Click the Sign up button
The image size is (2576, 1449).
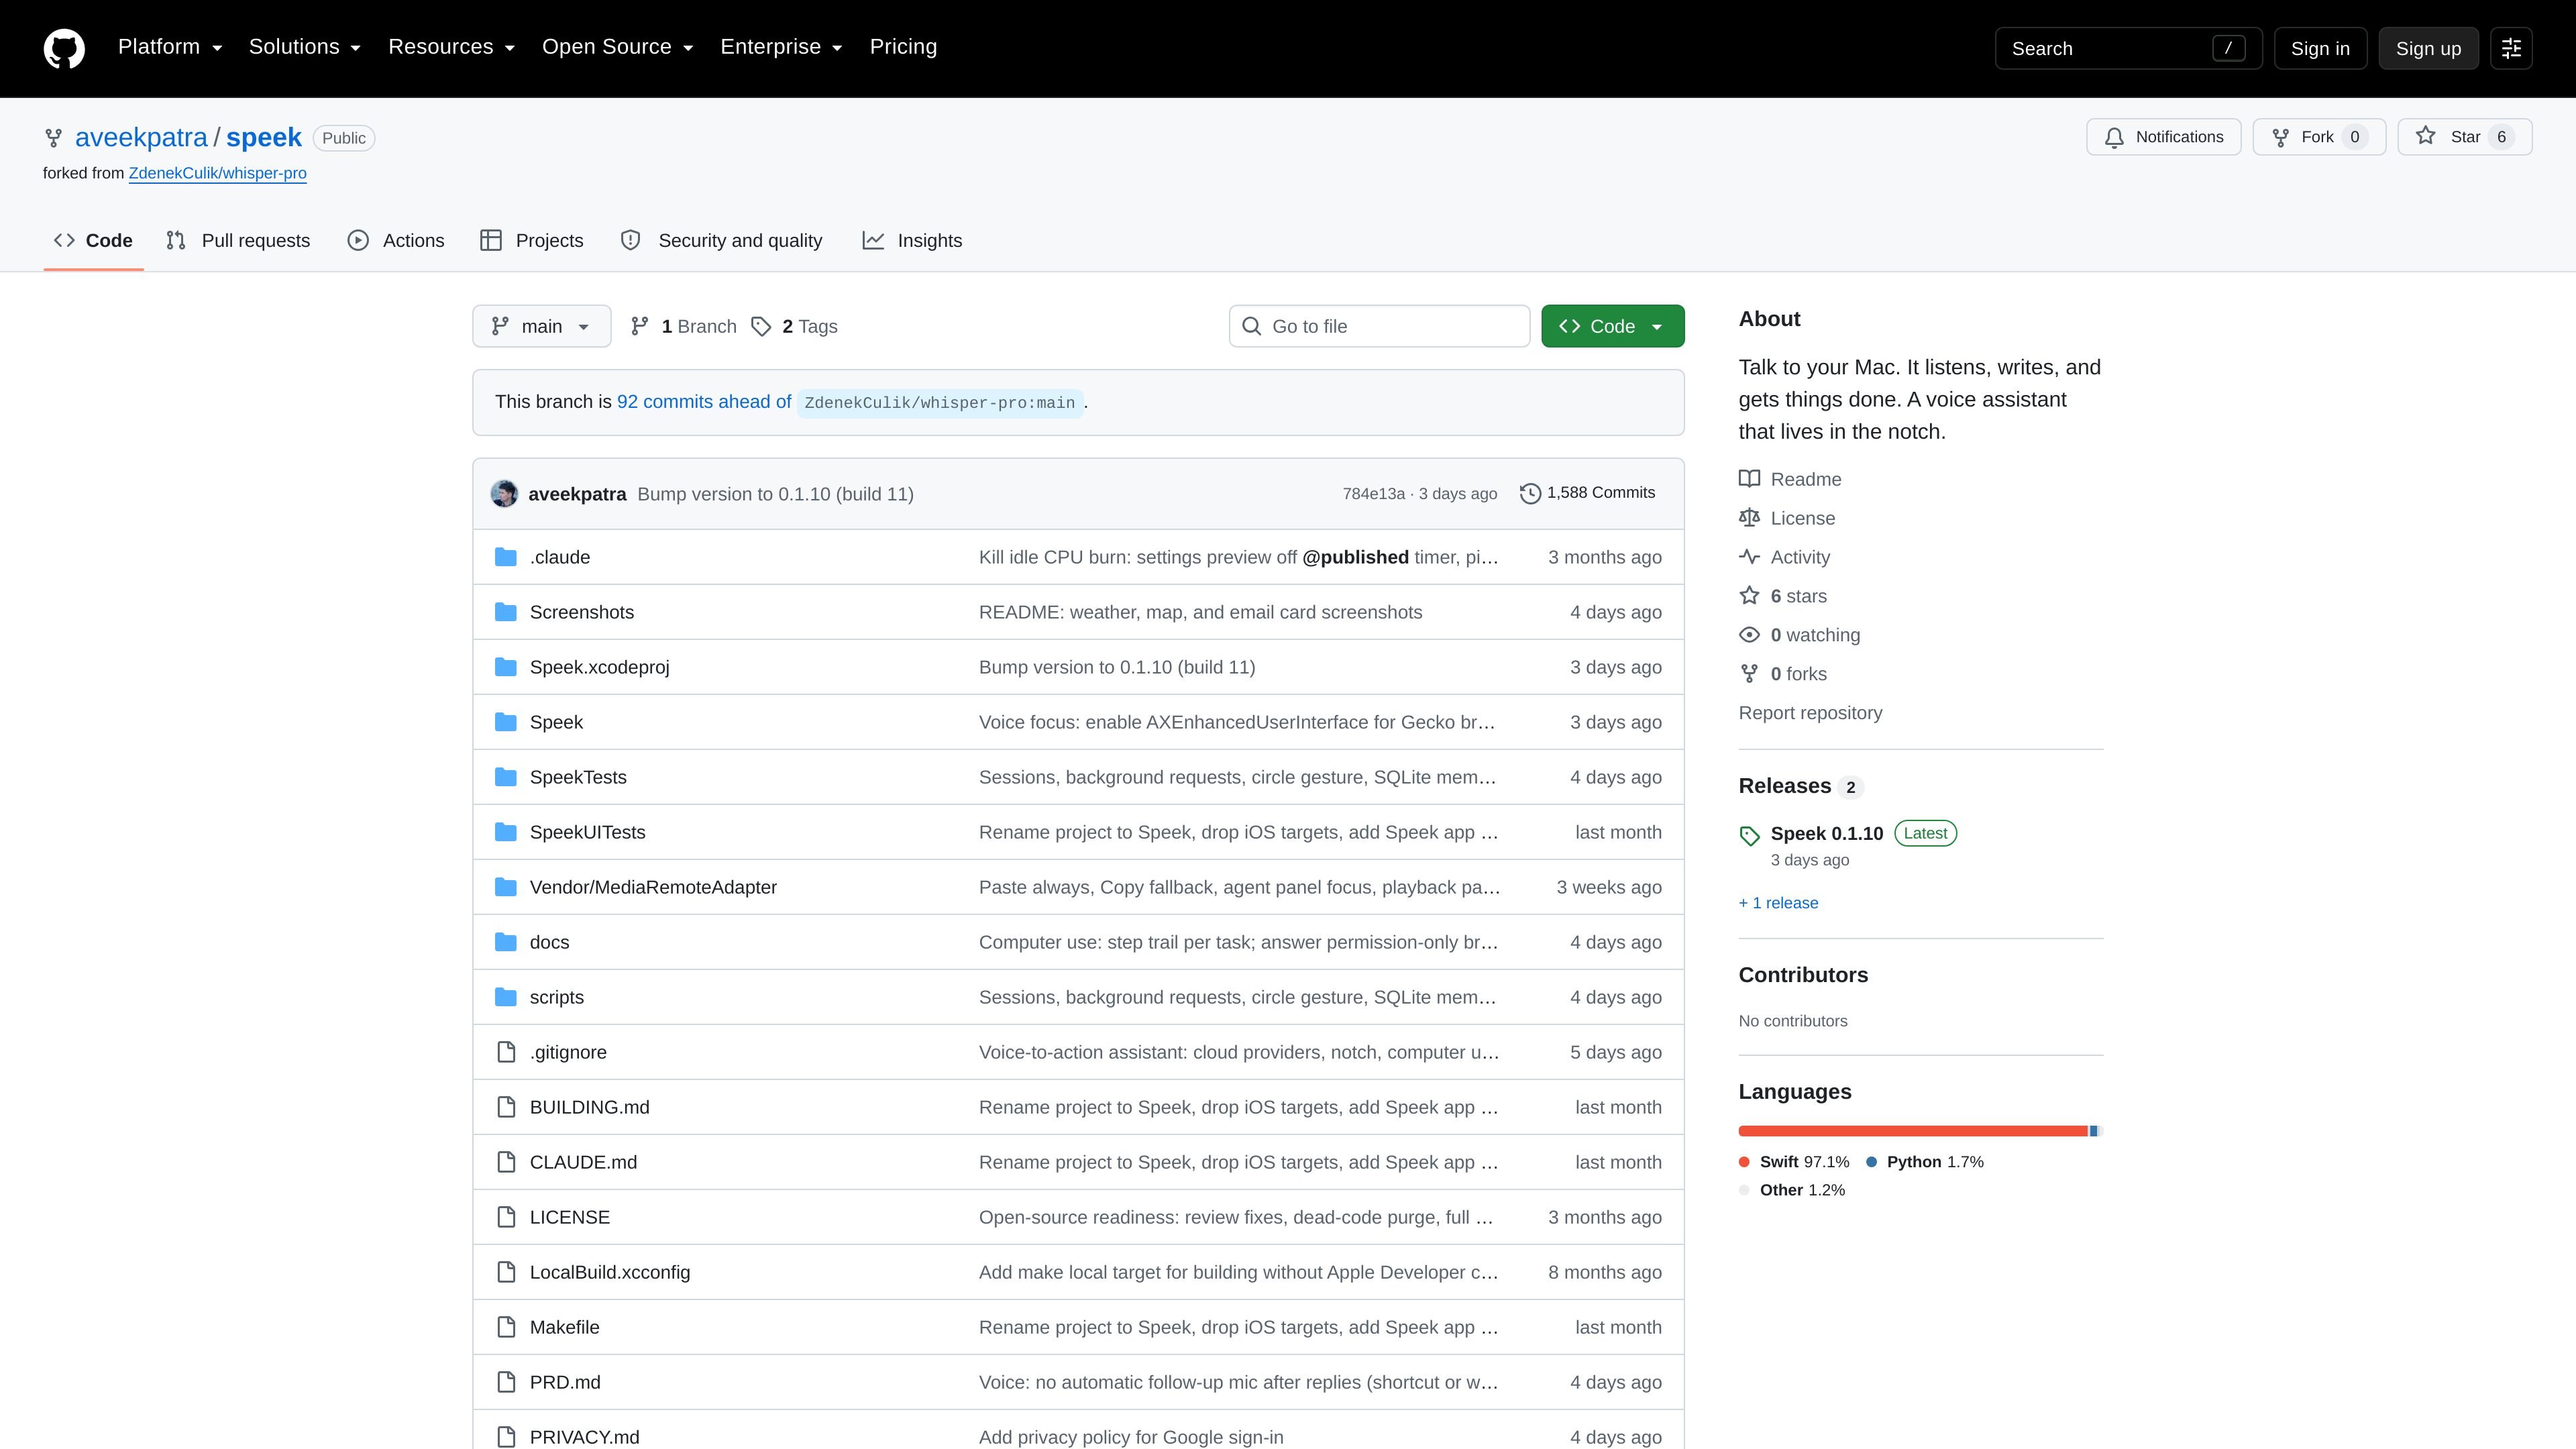click(x=2428, y=48)
